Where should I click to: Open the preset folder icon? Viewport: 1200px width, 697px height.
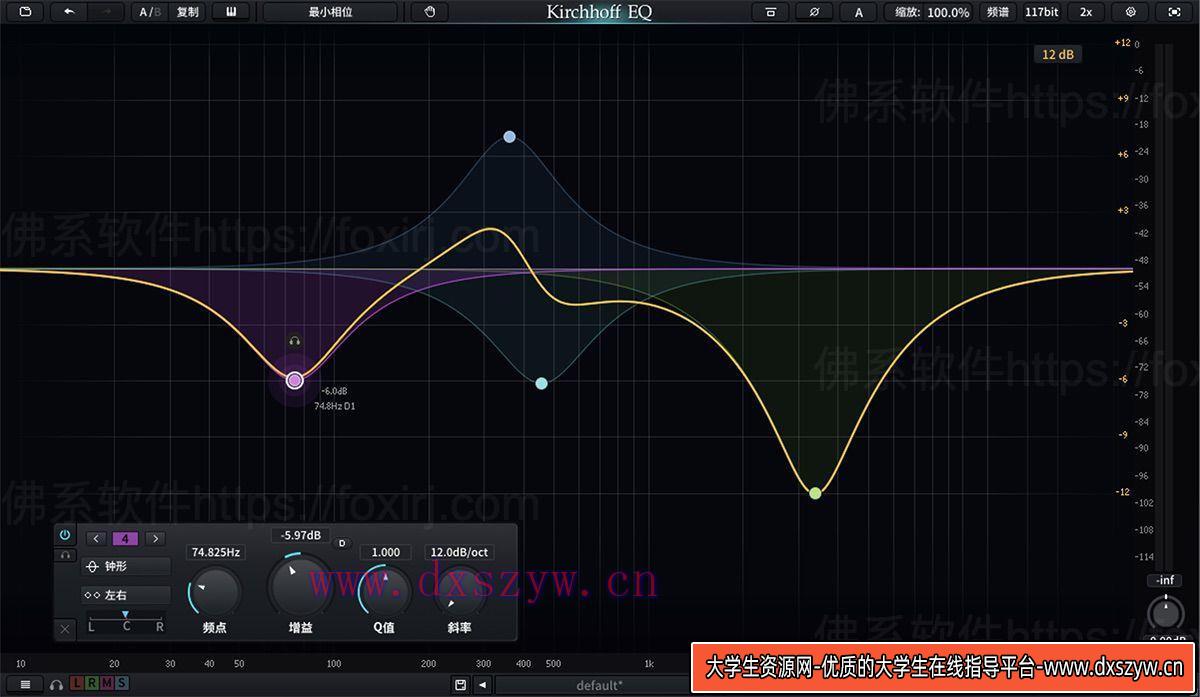click(x=24, y=12)
